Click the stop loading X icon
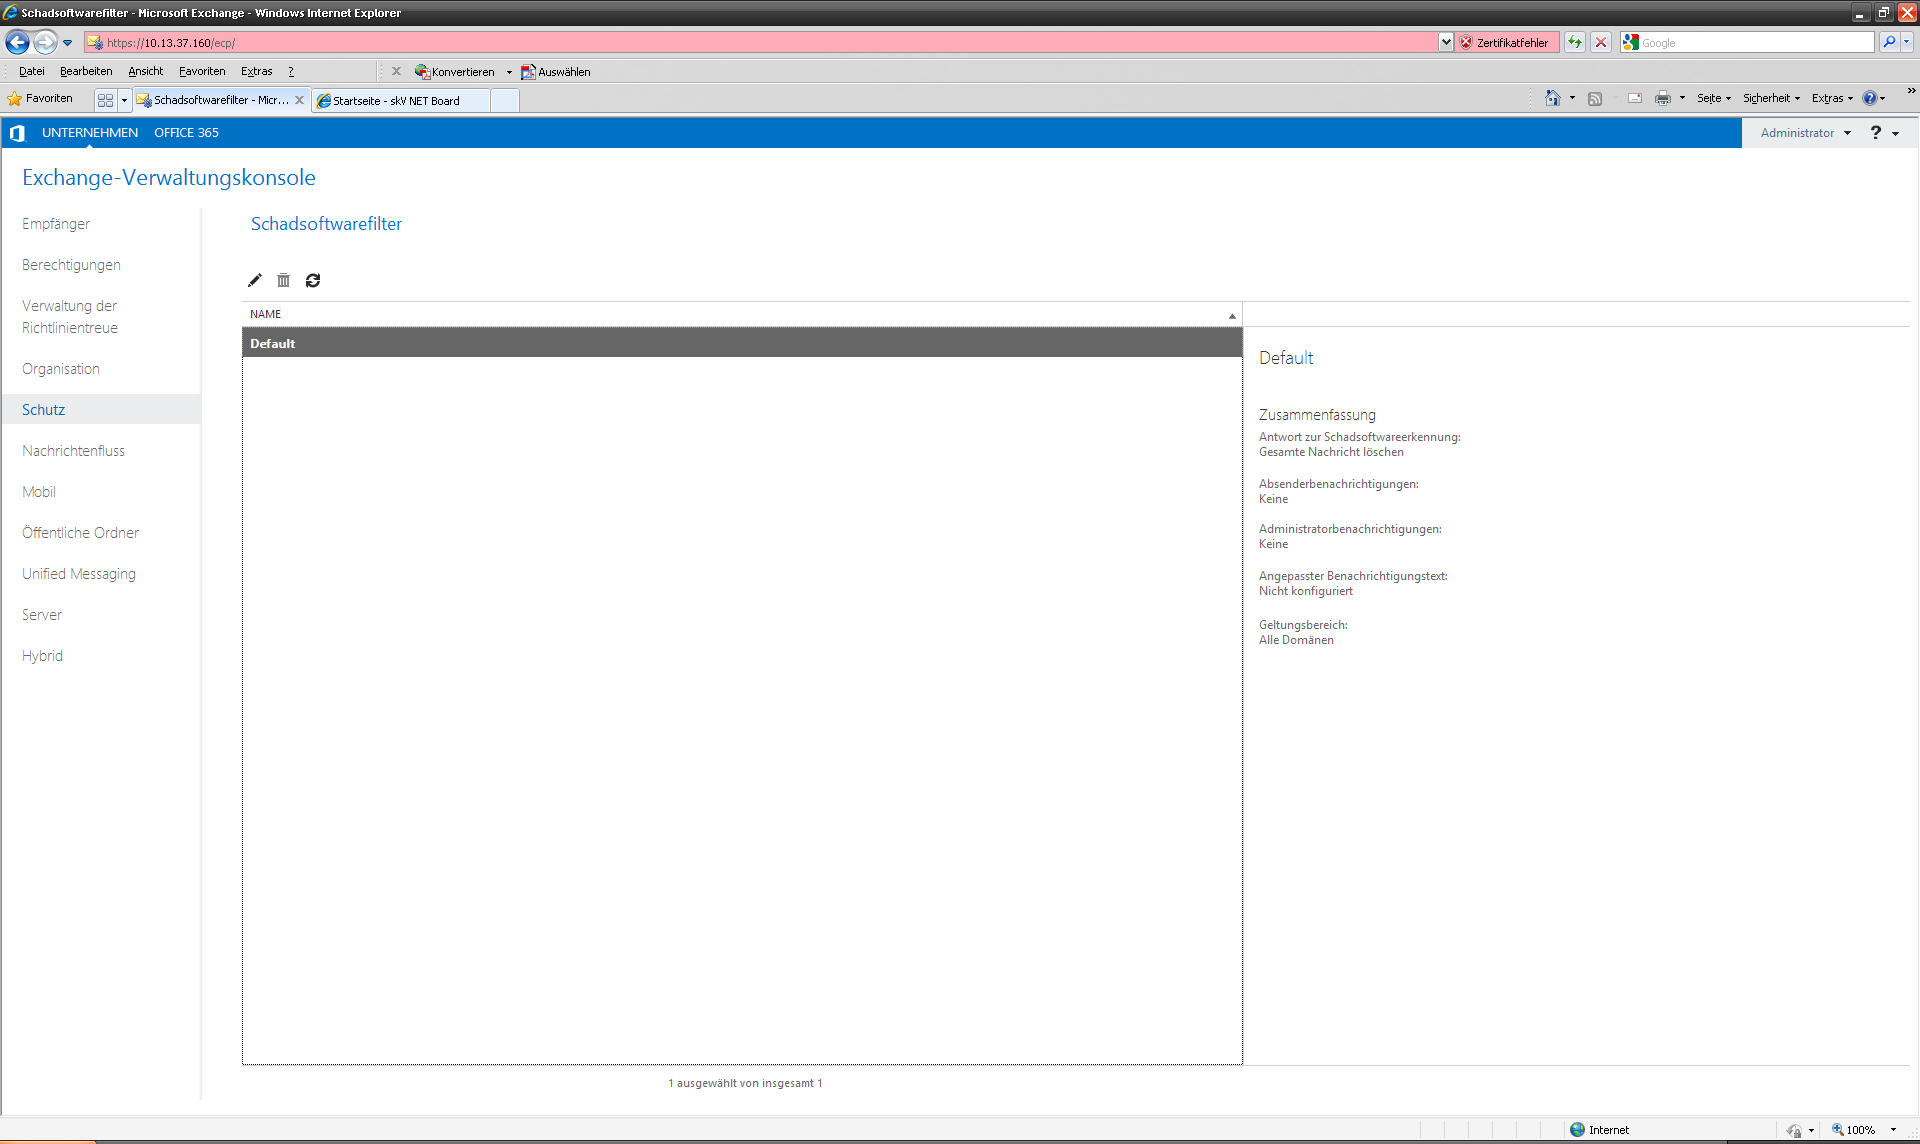The width and height of the screenshot is (1920, 1144). click(x=1601, y=42)
